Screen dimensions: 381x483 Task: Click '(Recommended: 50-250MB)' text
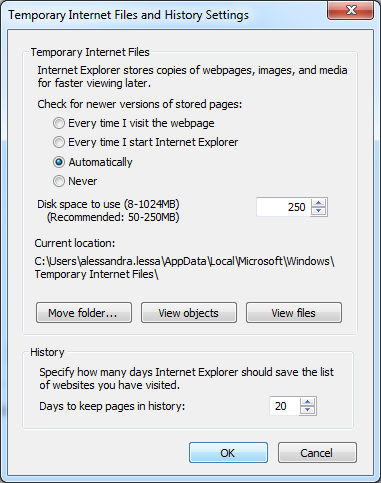pos(113,217)
